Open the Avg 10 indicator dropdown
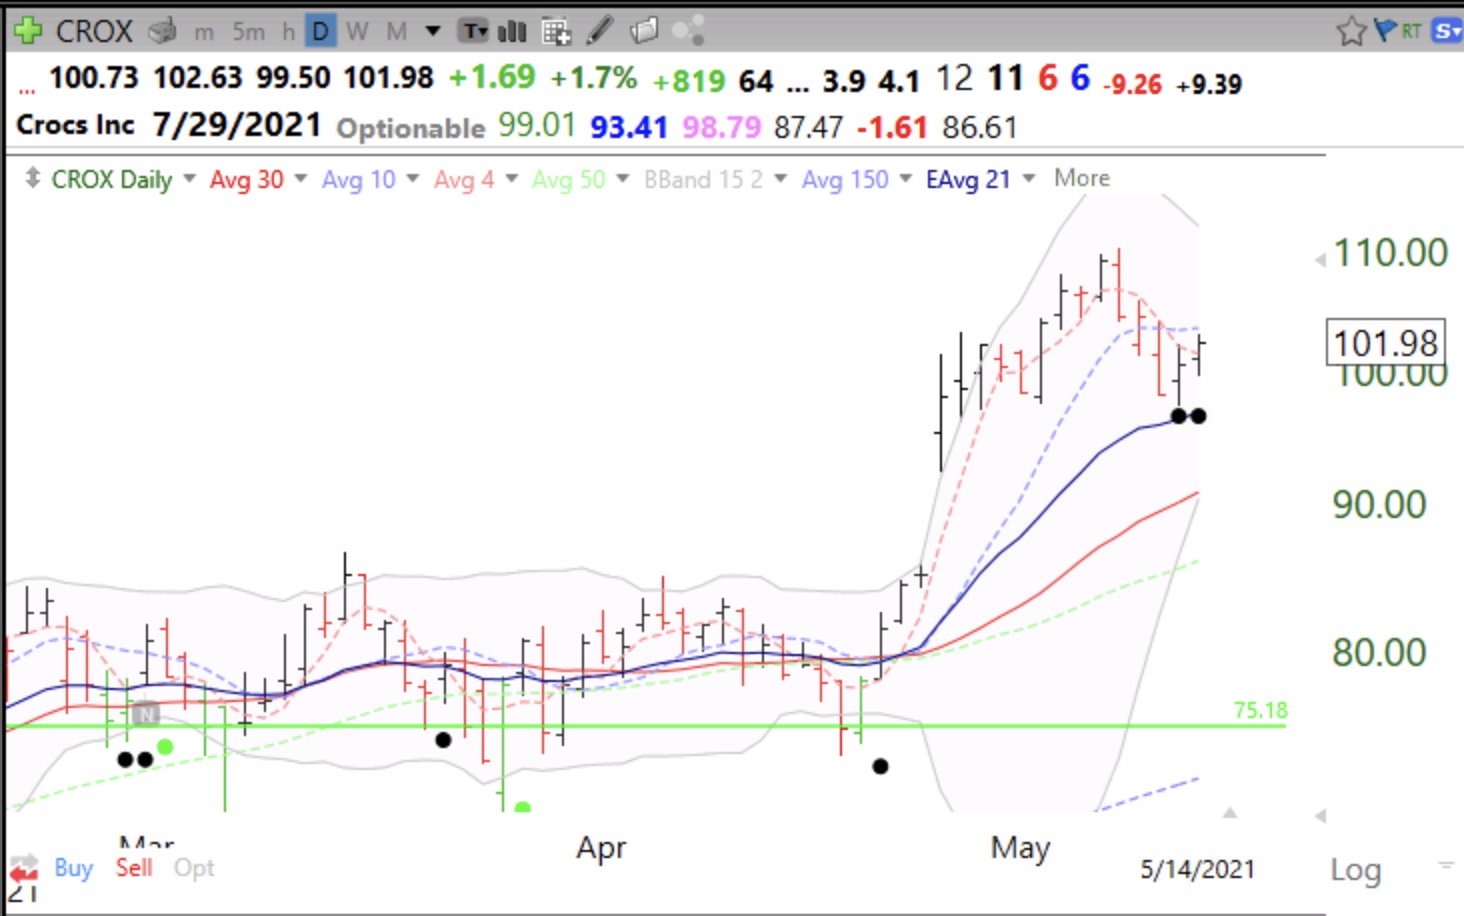This screenshot has height=916, width=1464. [x=412, y=179]
